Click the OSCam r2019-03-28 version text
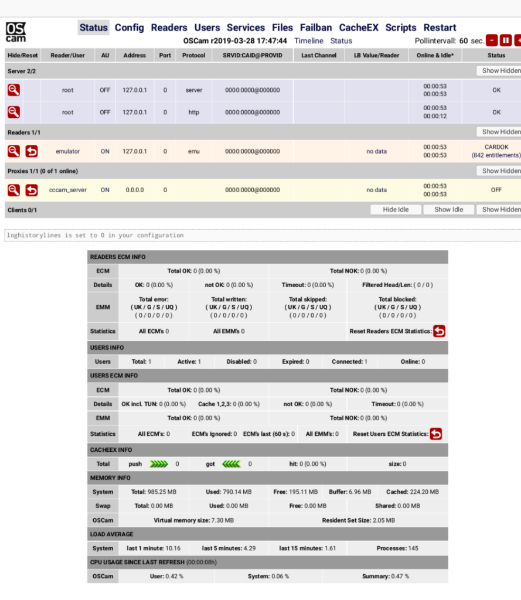Viewport: 521px width, 600px height. [235, 41]
